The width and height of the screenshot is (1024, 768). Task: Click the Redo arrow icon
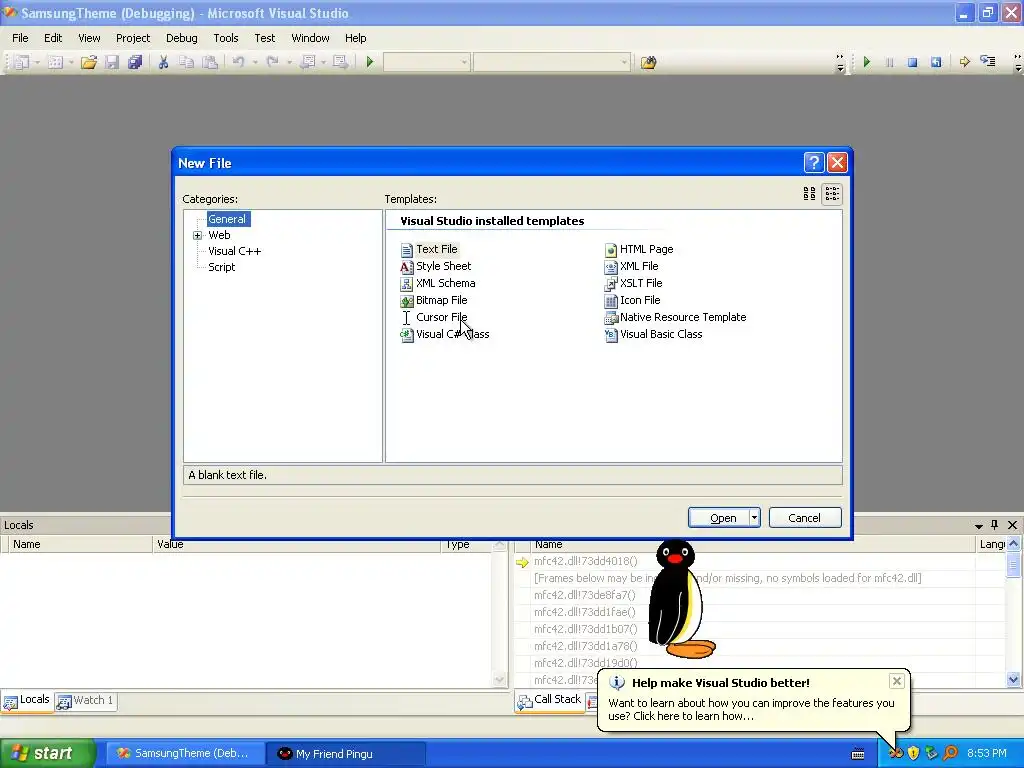point(273,62)
